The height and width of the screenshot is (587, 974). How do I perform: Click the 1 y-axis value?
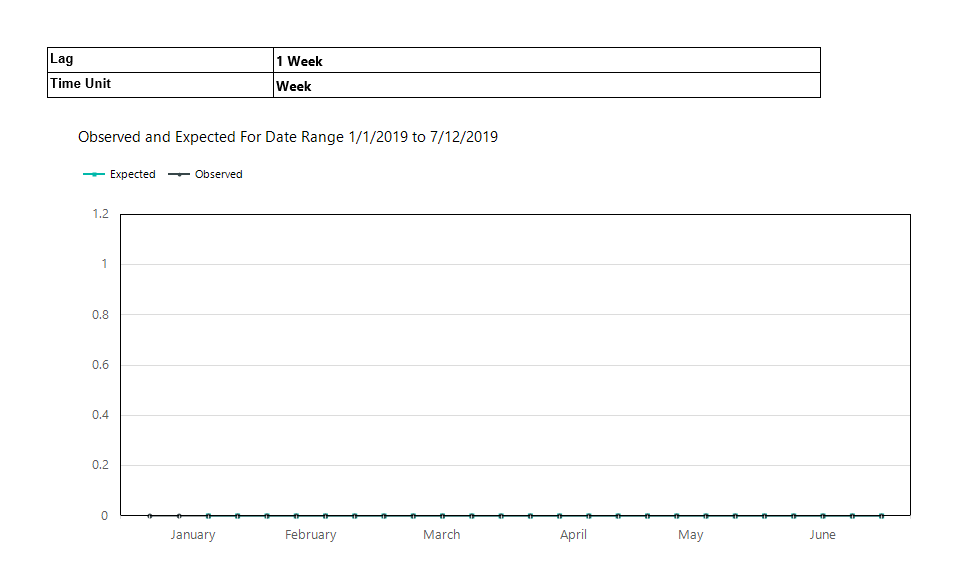(104, 264)
